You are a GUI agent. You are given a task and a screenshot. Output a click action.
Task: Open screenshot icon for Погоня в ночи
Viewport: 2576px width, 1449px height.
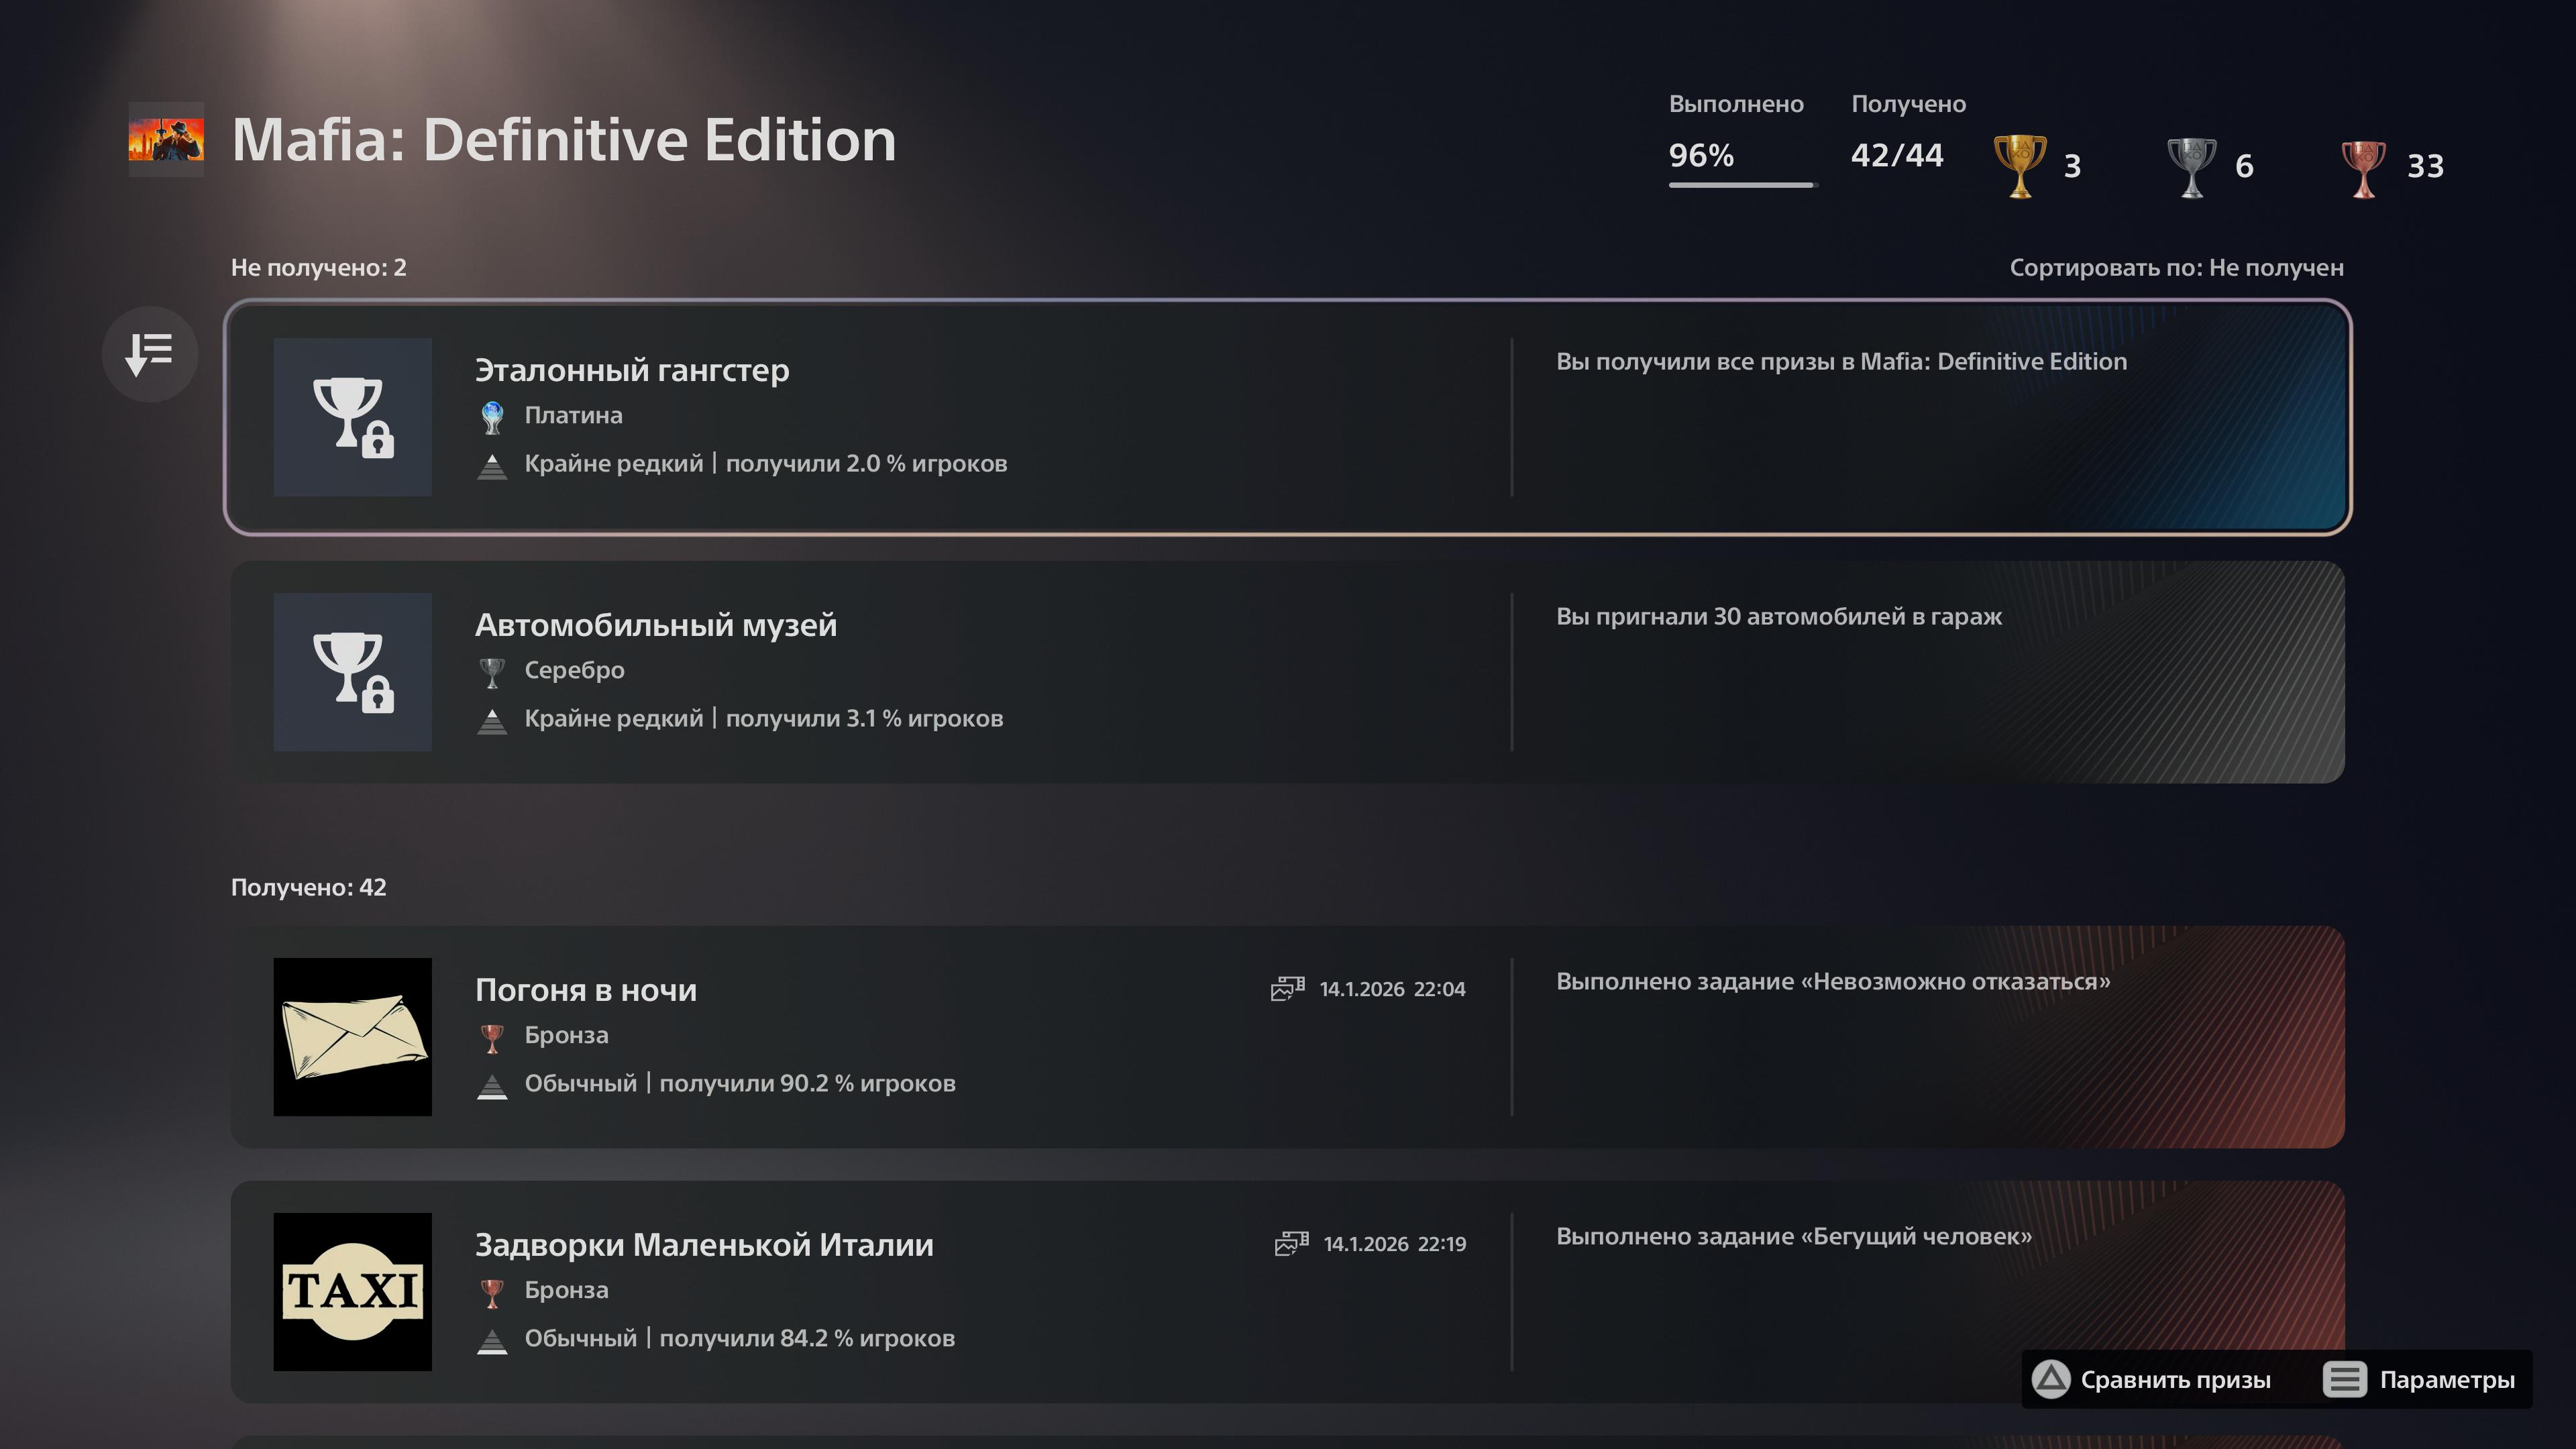[1288, 988]
